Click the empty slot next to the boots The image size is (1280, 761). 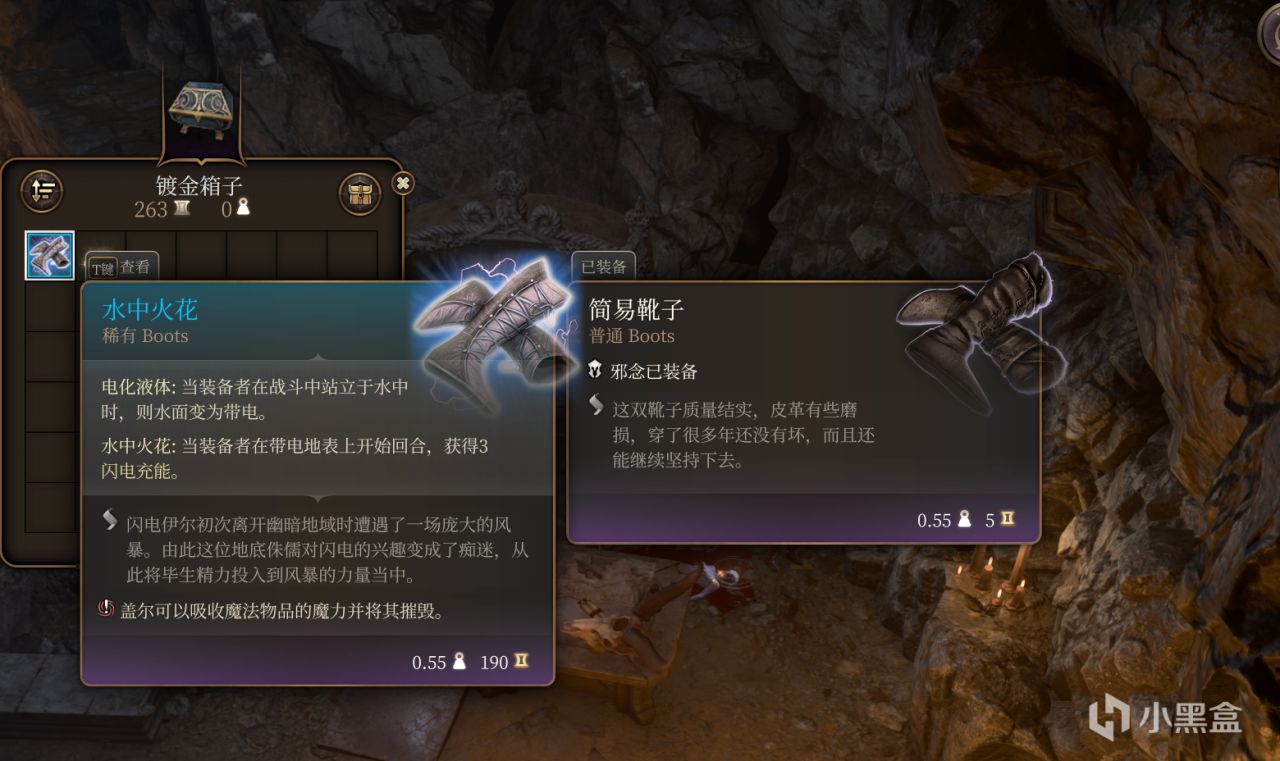coord(100,256)
